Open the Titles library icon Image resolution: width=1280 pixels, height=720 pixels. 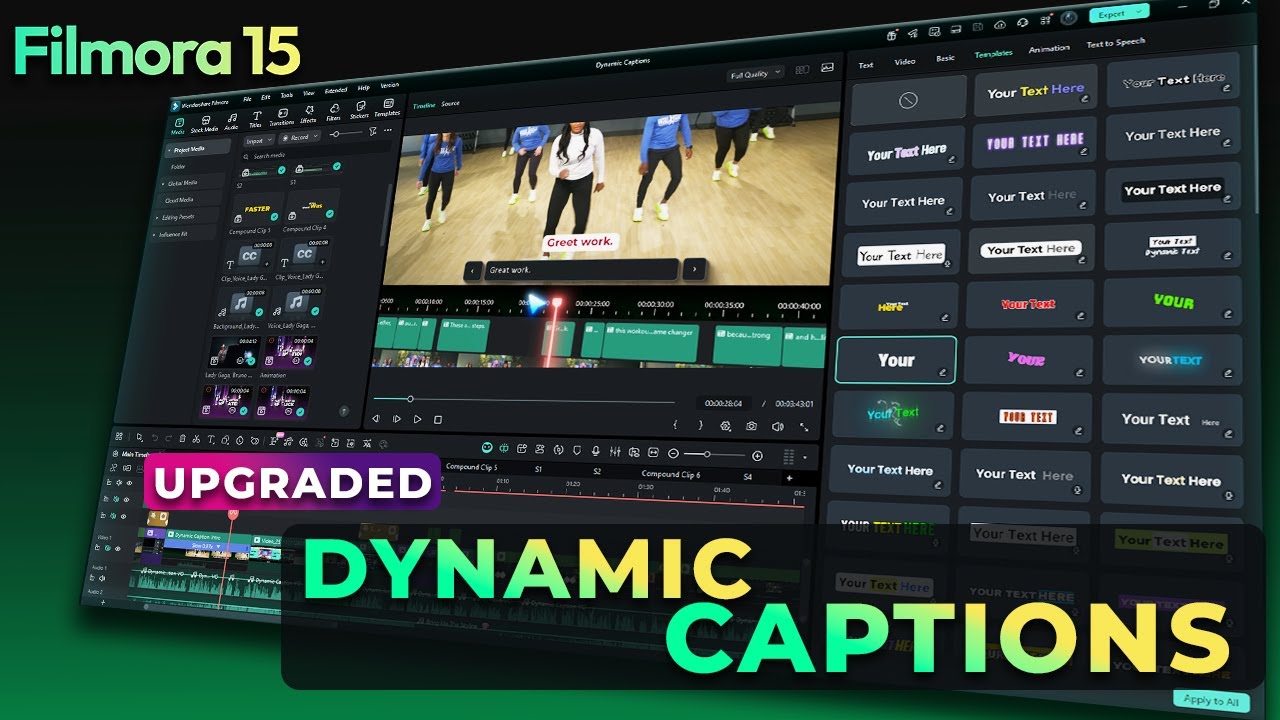[x=257, y=115]
